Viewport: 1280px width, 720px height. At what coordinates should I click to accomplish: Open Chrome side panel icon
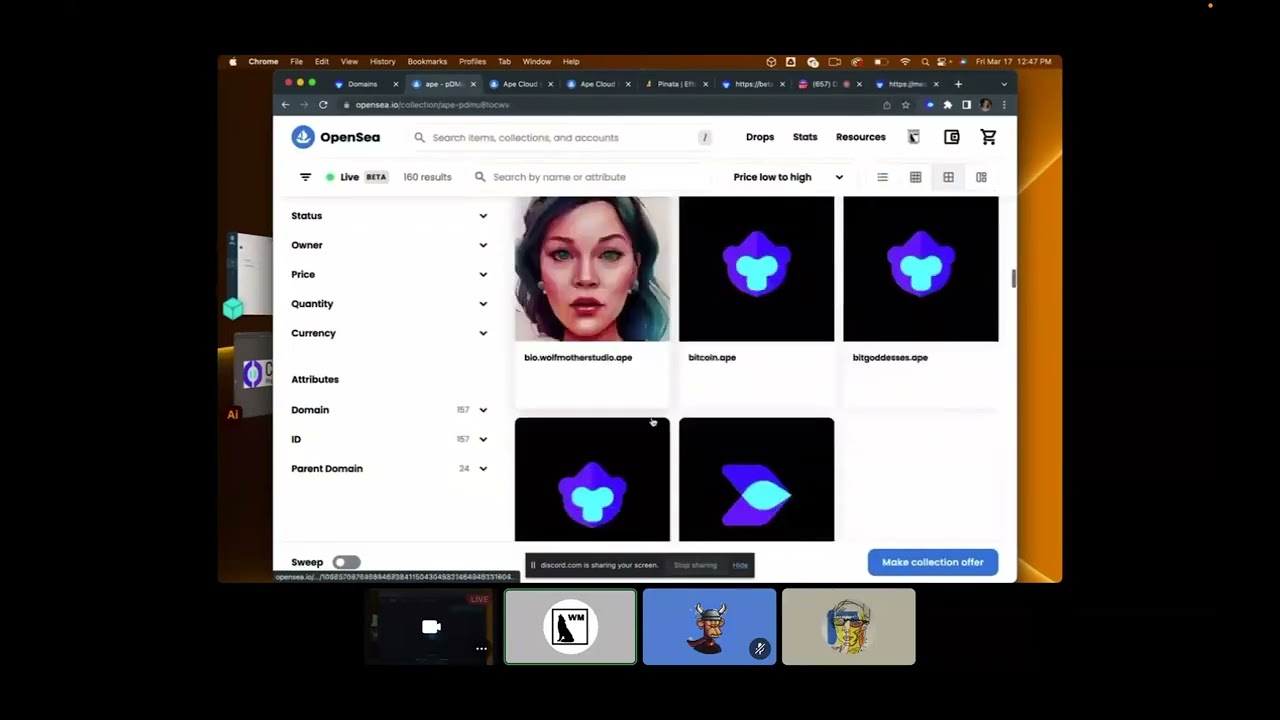coord(966,105)
